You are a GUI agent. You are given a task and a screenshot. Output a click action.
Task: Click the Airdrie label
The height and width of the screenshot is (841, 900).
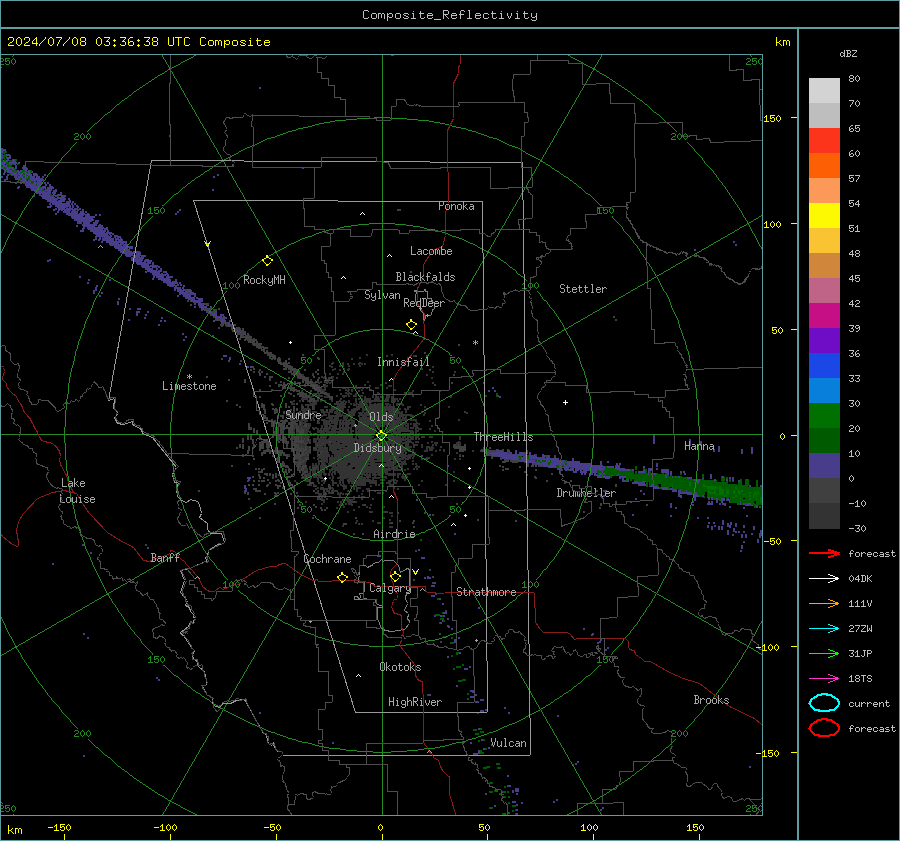[x=394, y=534]
